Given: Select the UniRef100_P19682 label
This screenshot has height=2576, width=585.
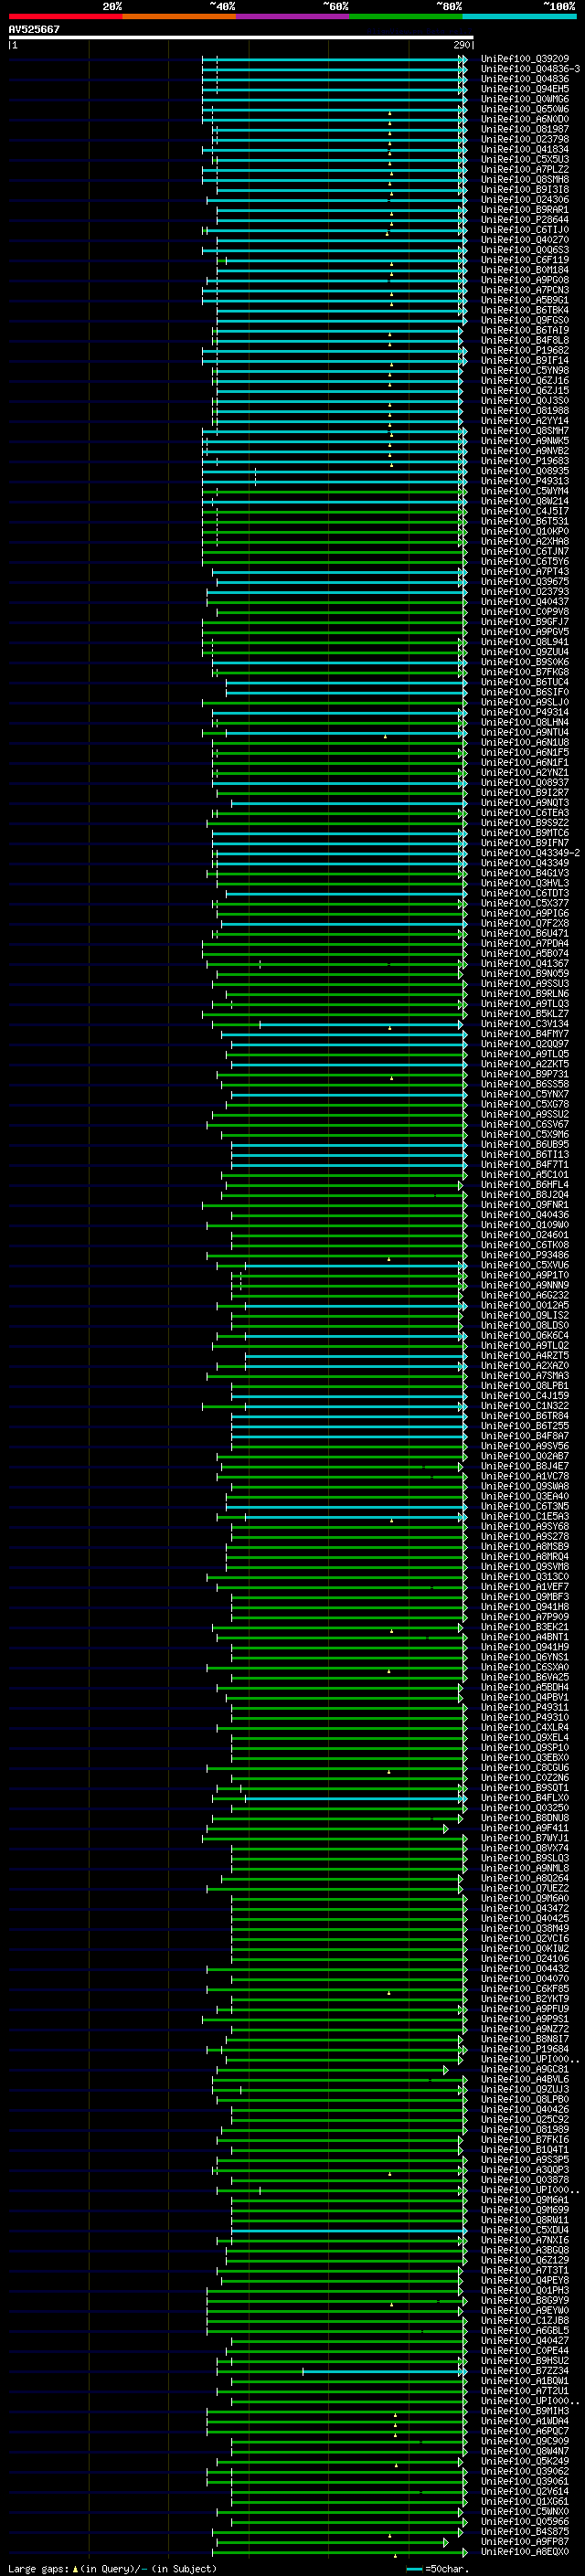Looking at the screenshot, I should click(524, 351).
